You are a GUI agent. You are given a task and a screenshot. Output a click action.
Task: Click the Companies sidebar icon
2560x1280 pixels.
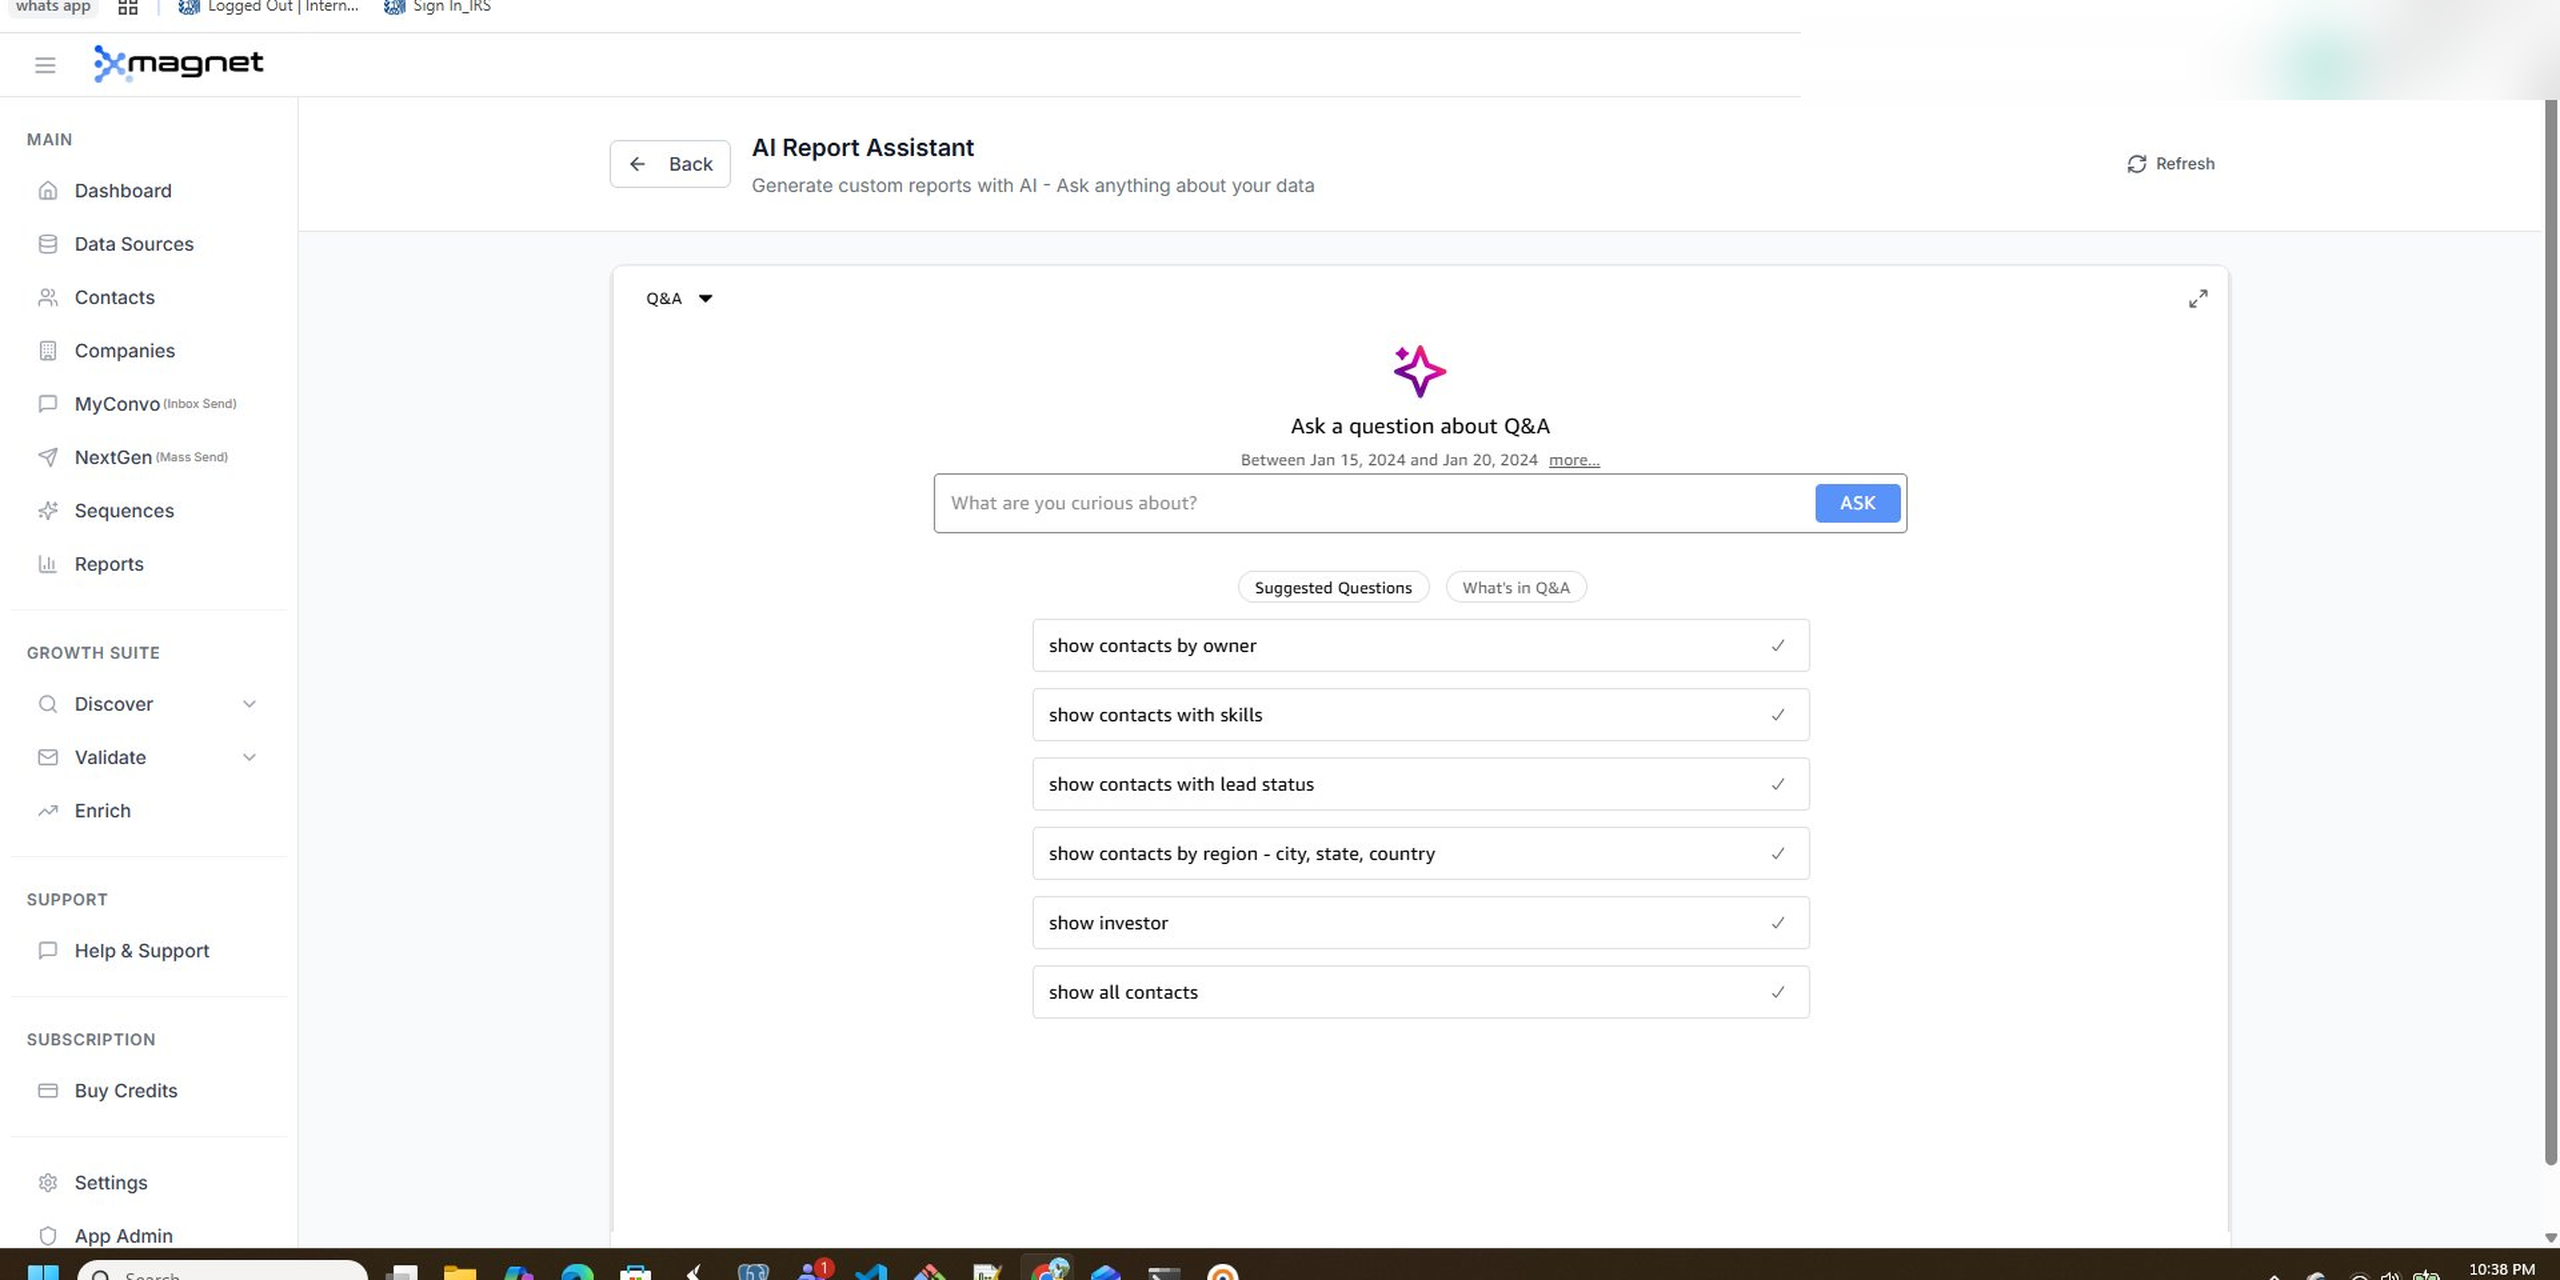(x=49, y=350)
